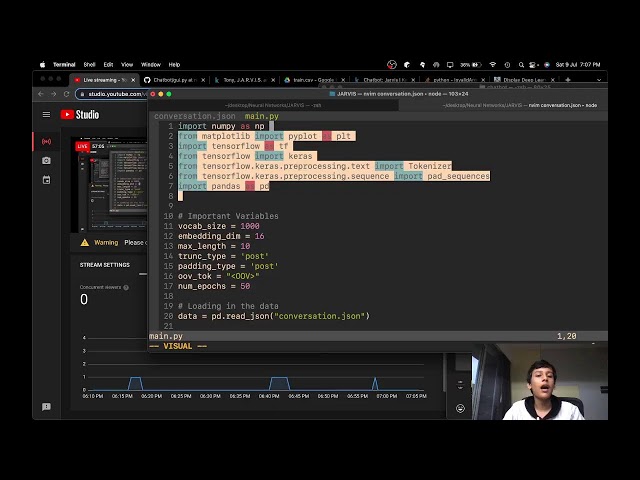Viewport: 640px width, 480px height.
Task: Reload the page with the browser refresh icon
Action: tap(66, 94)
